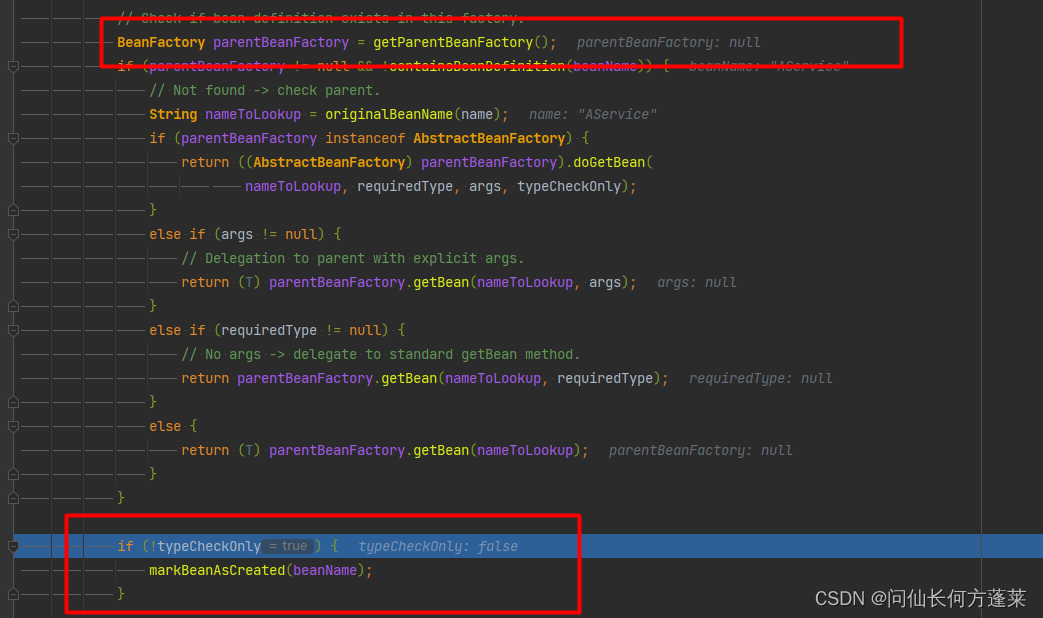Click inline hint 'name: "AService"'

coord(593,114)
